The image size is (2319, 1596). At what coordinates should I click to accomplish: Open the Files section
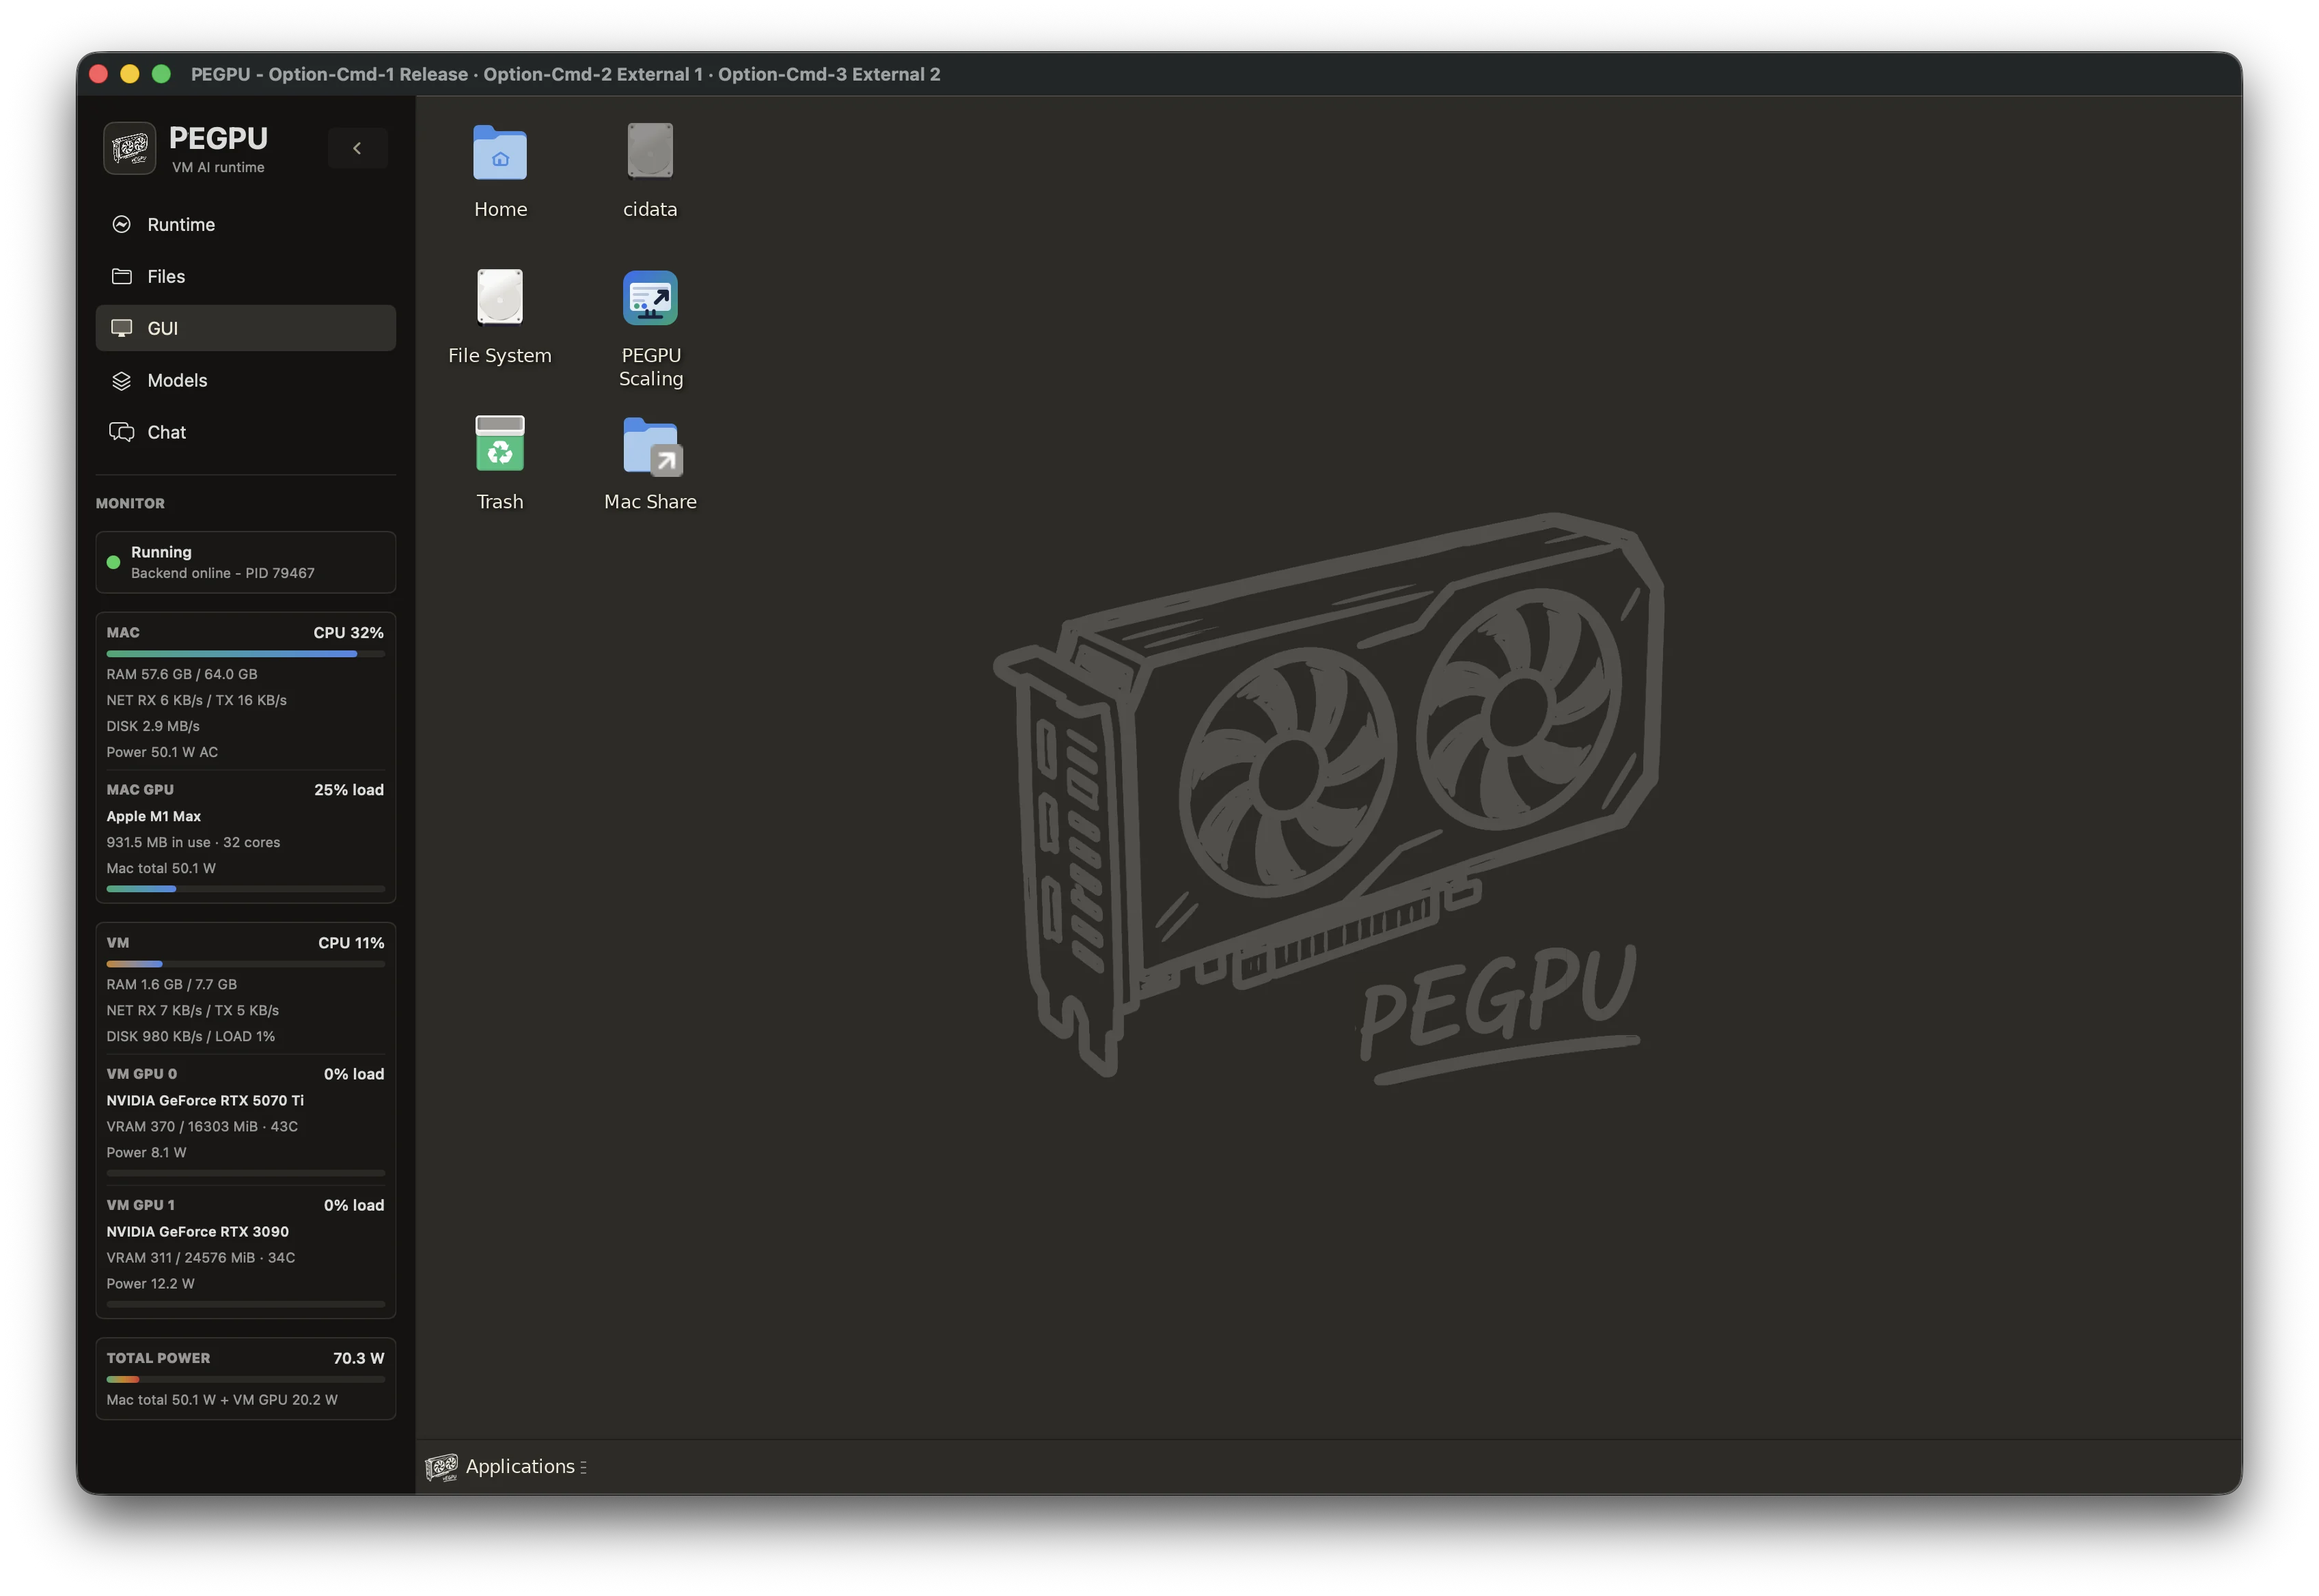(x=246, y=276)
